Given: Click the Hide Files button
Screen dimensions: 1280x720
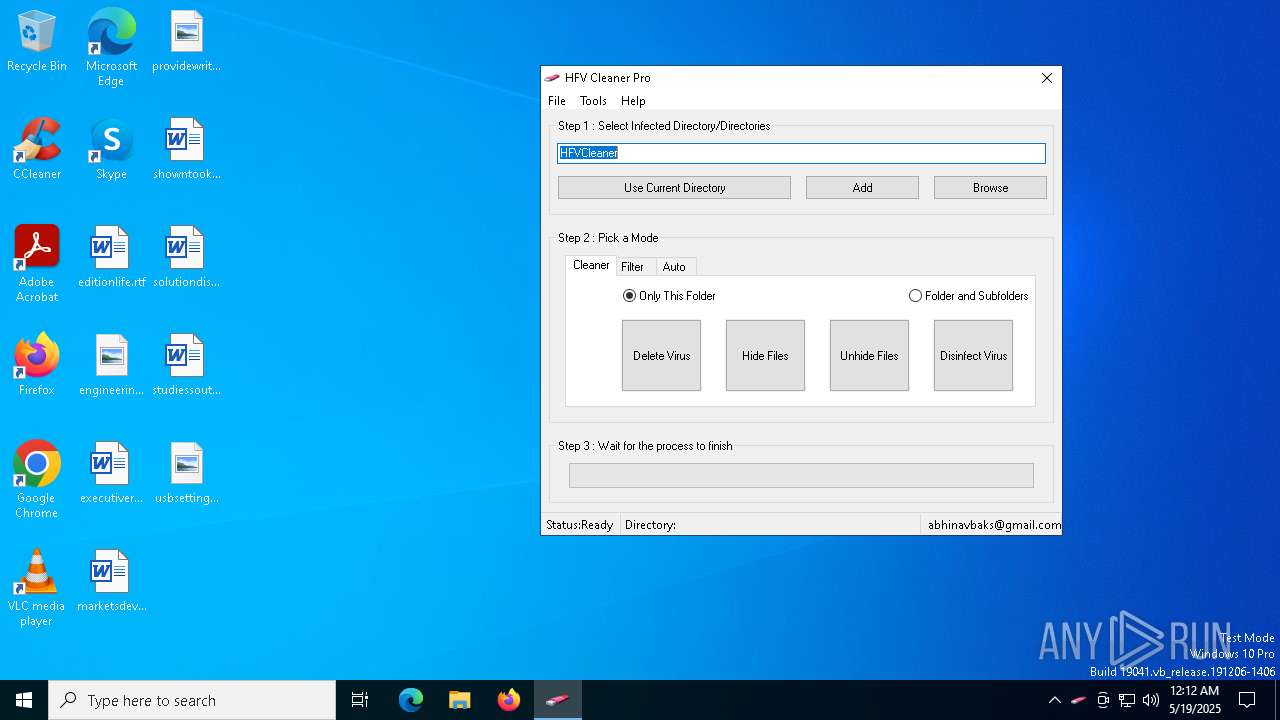Looking at the screenshot, I should click(765, 356).
